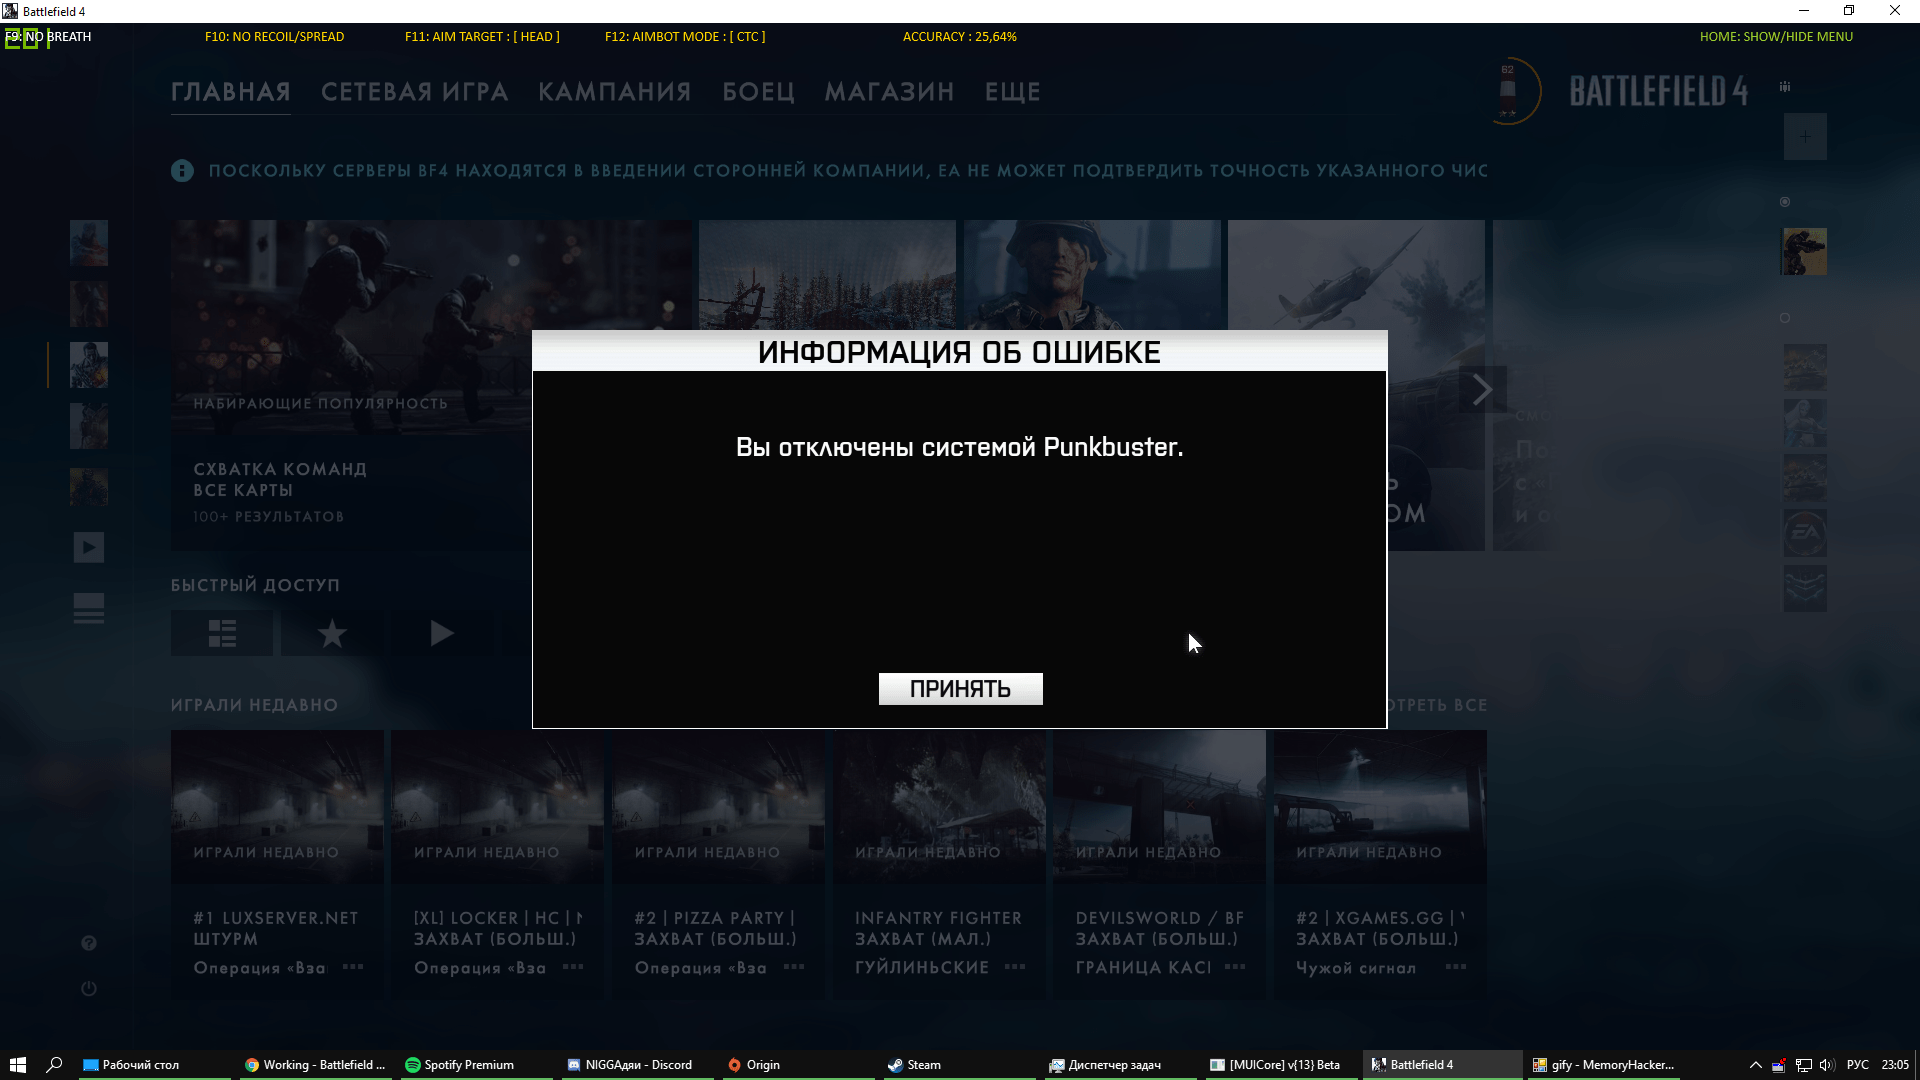Go to the МАГАЗИН tab
Image resolution: width=1920 pixels, height=1080 pixels.
[x=889, y=92]
